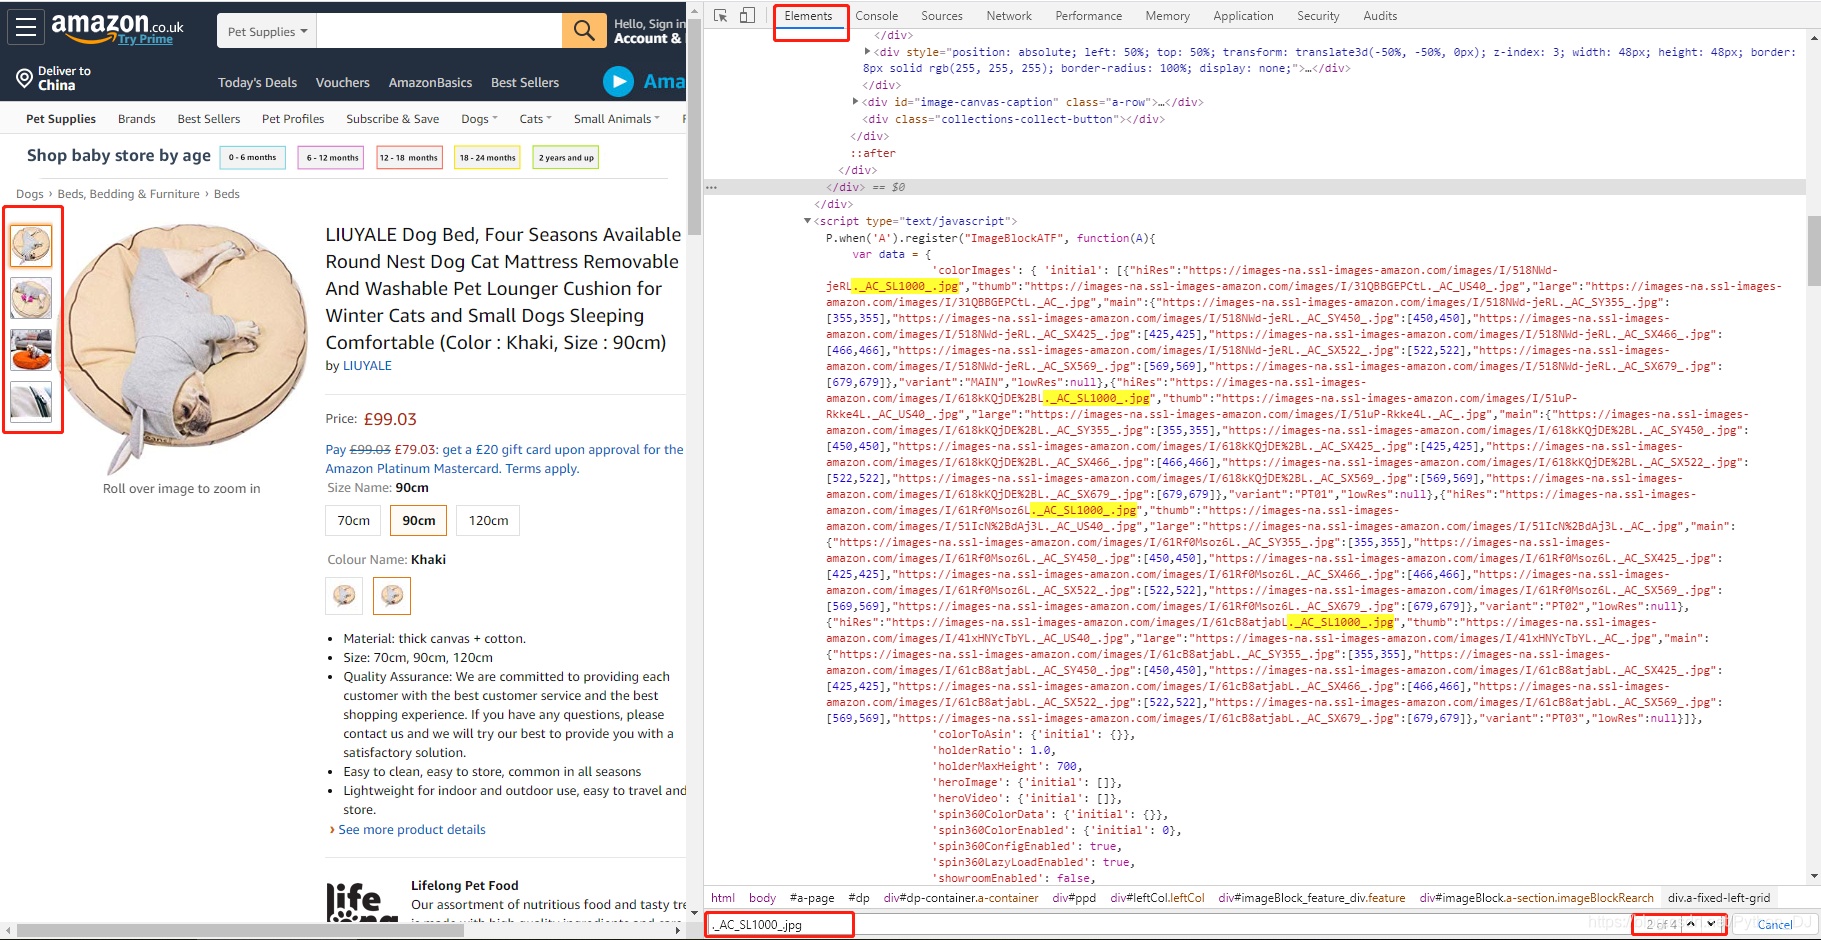
Task: Click the DevTools find input with _AC_SL1000_.jpg
Action: tap(780, 925)
